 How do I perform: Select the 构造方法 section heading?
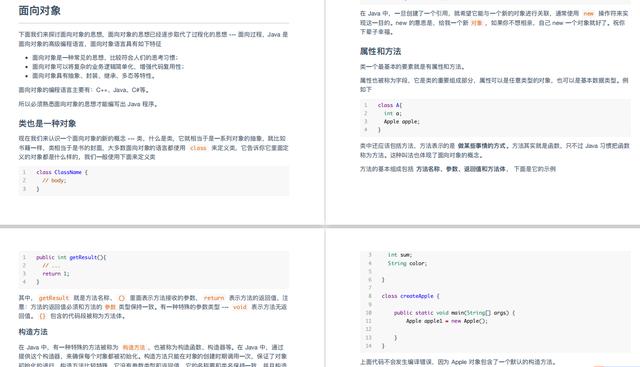pyautogui.click(x=33, y=332)
